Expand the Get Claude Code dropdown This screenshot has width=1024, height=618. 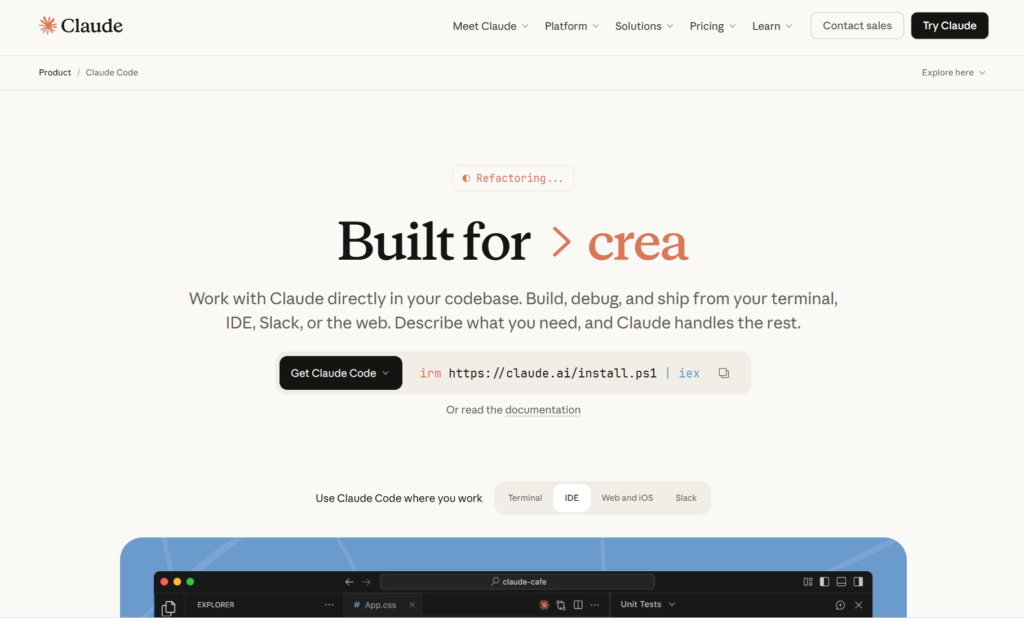pyautogui.click(x=340, y=372)
